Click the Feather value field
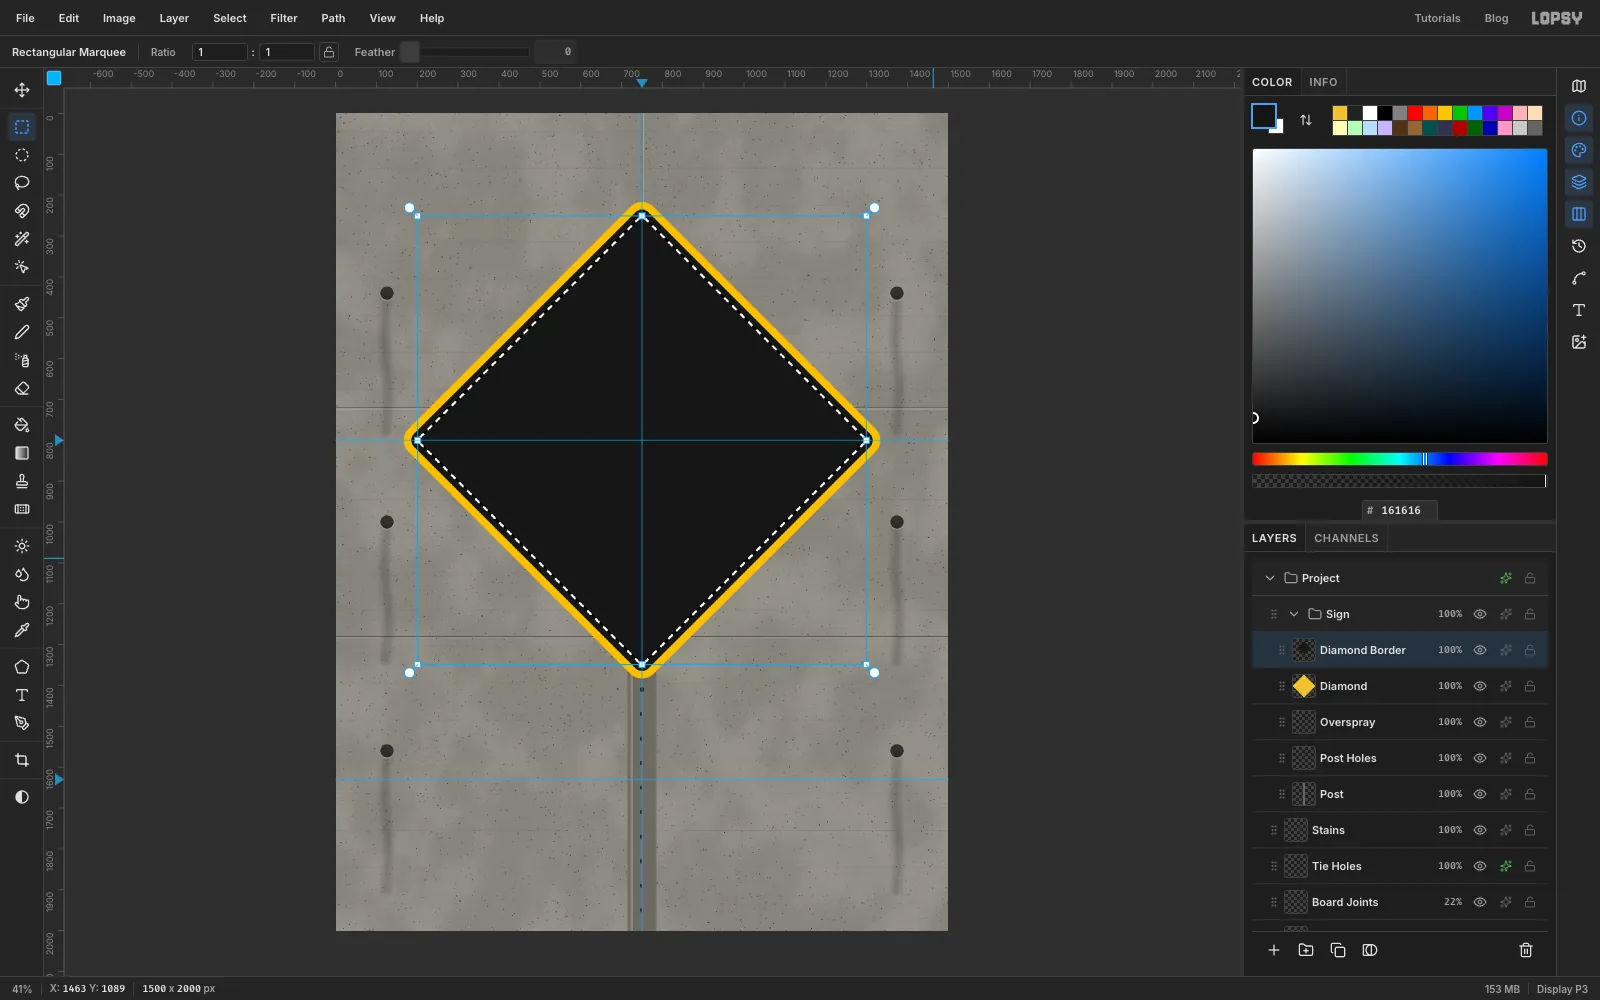 556,52
